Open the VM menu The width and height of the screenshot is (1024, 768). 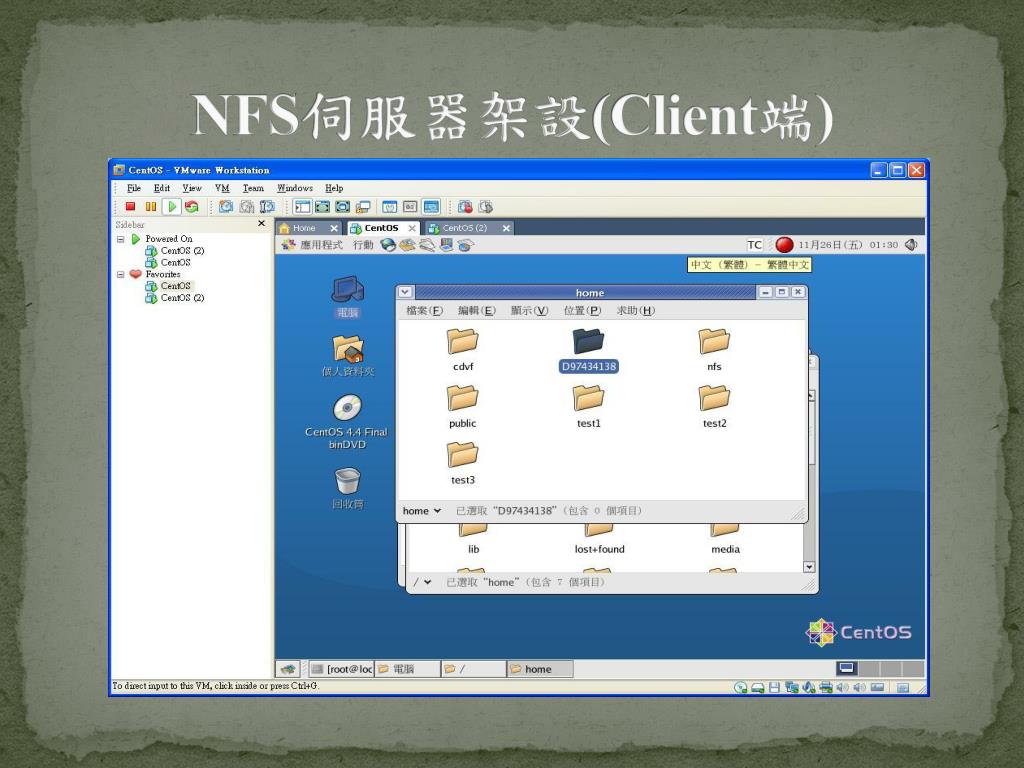222,188
